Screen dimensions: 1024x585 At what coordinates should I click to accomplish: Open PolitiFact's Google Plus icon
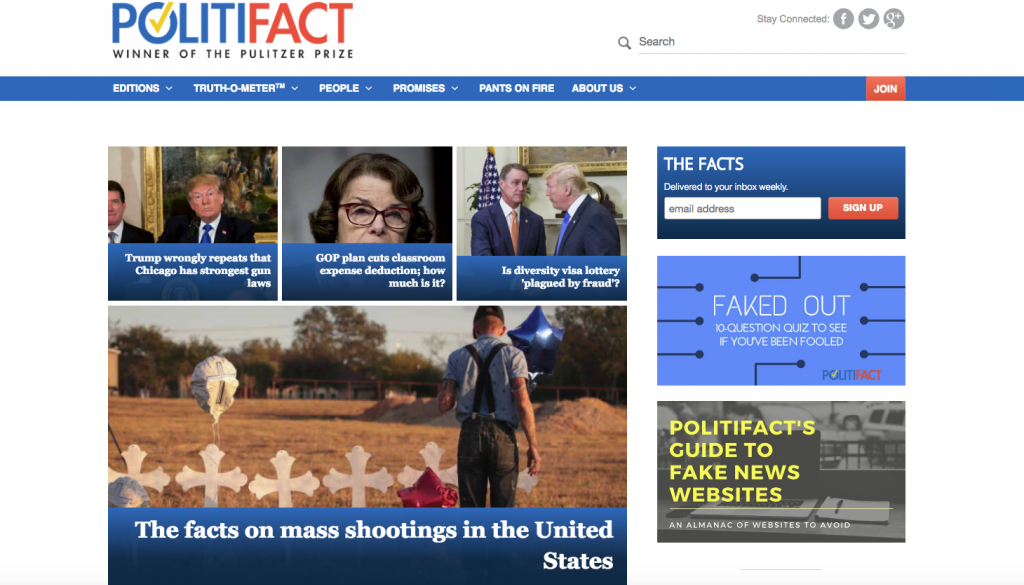(894, 19)
